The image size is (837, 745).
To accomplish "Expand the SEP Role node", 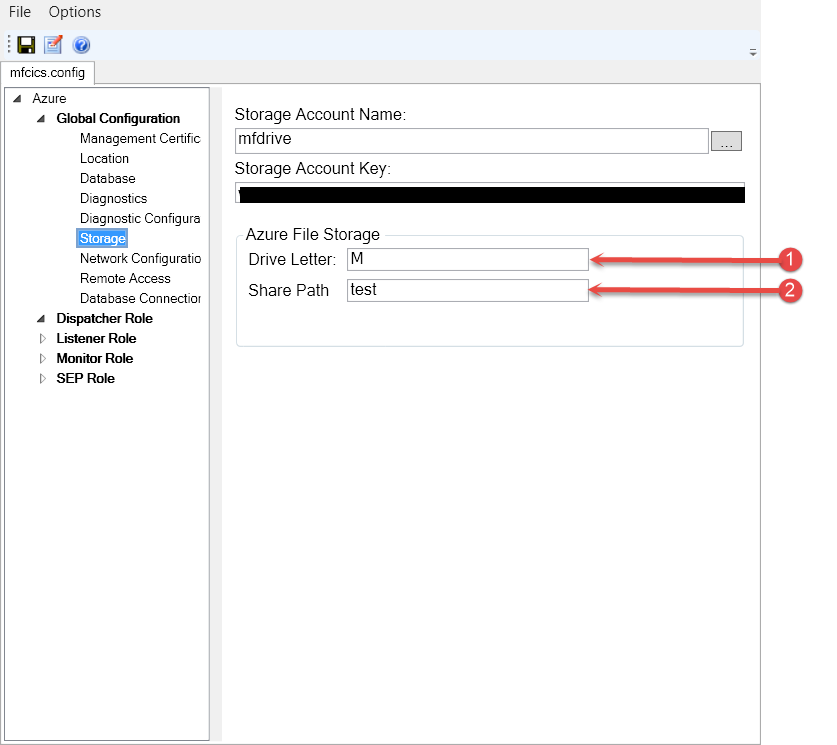I will point(42,379).
